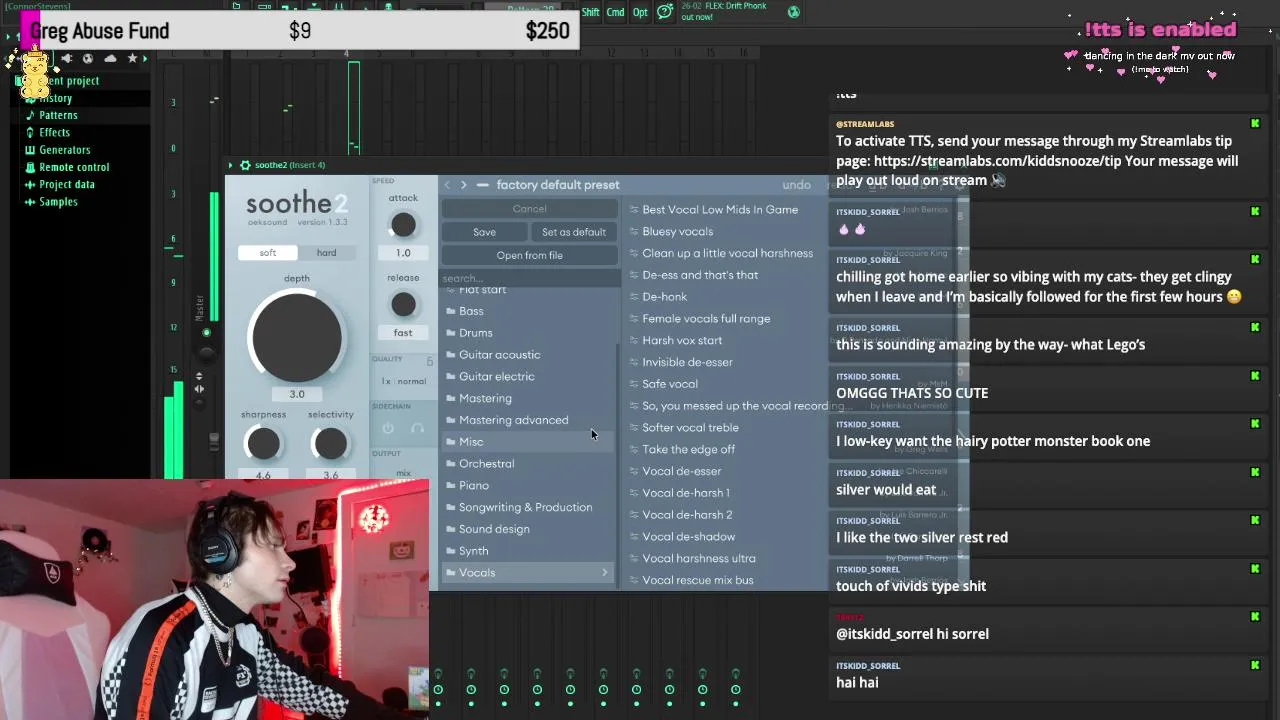The height and width of the screenshot is (720, 1280).
Task: Click the cloud icon in browser toolbar
Action: [x=110, y=59]
